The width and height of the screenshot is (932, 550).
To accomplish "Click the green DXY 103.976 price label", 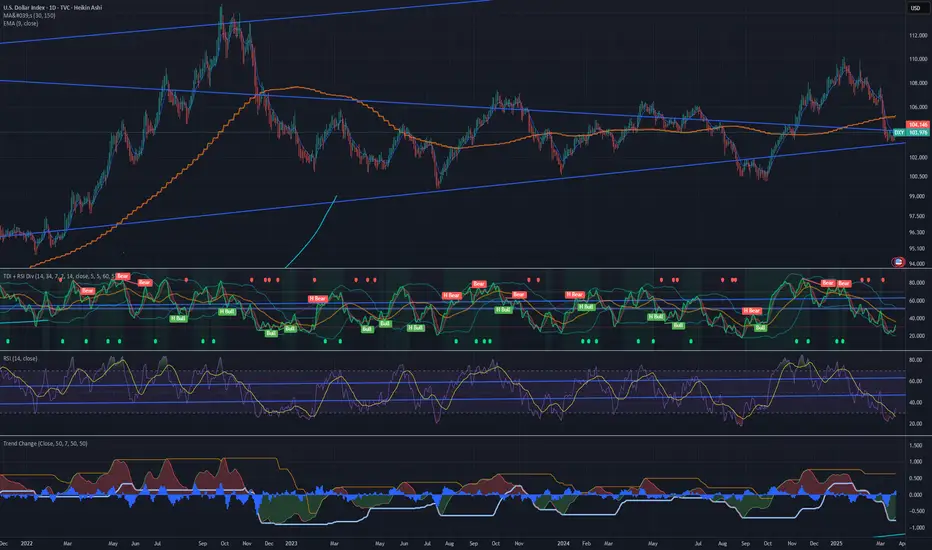I will (x=911, y=133).
